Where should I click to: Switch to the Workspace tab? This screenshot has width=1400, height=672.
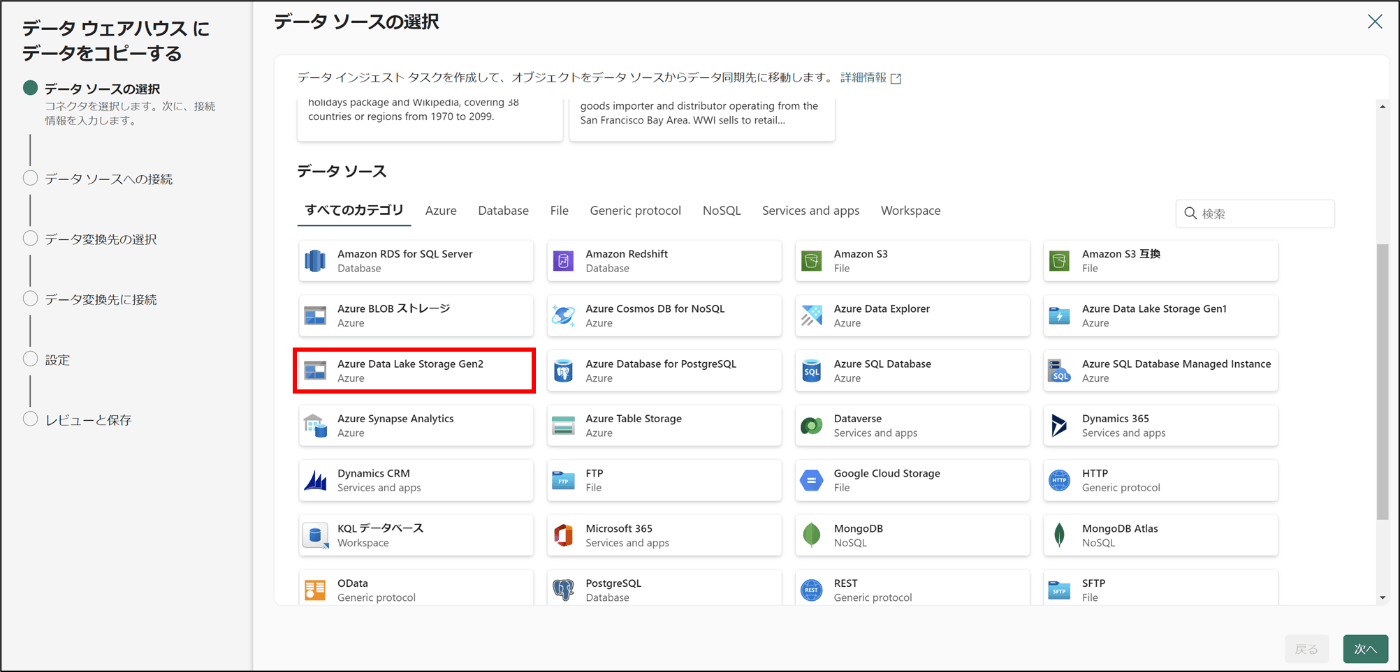click(910, 211)
